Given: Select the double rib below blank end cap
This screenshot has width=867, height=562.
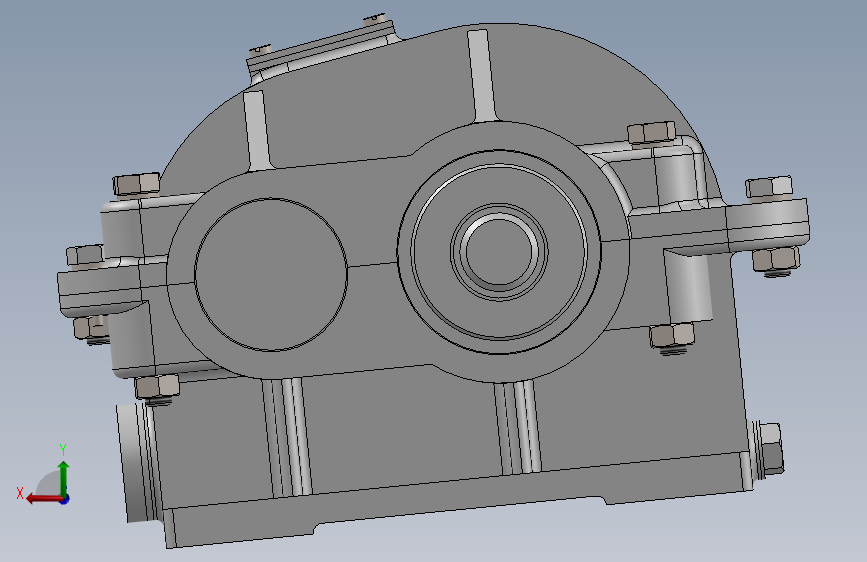Looking at the screenshot, I should 287,437.
